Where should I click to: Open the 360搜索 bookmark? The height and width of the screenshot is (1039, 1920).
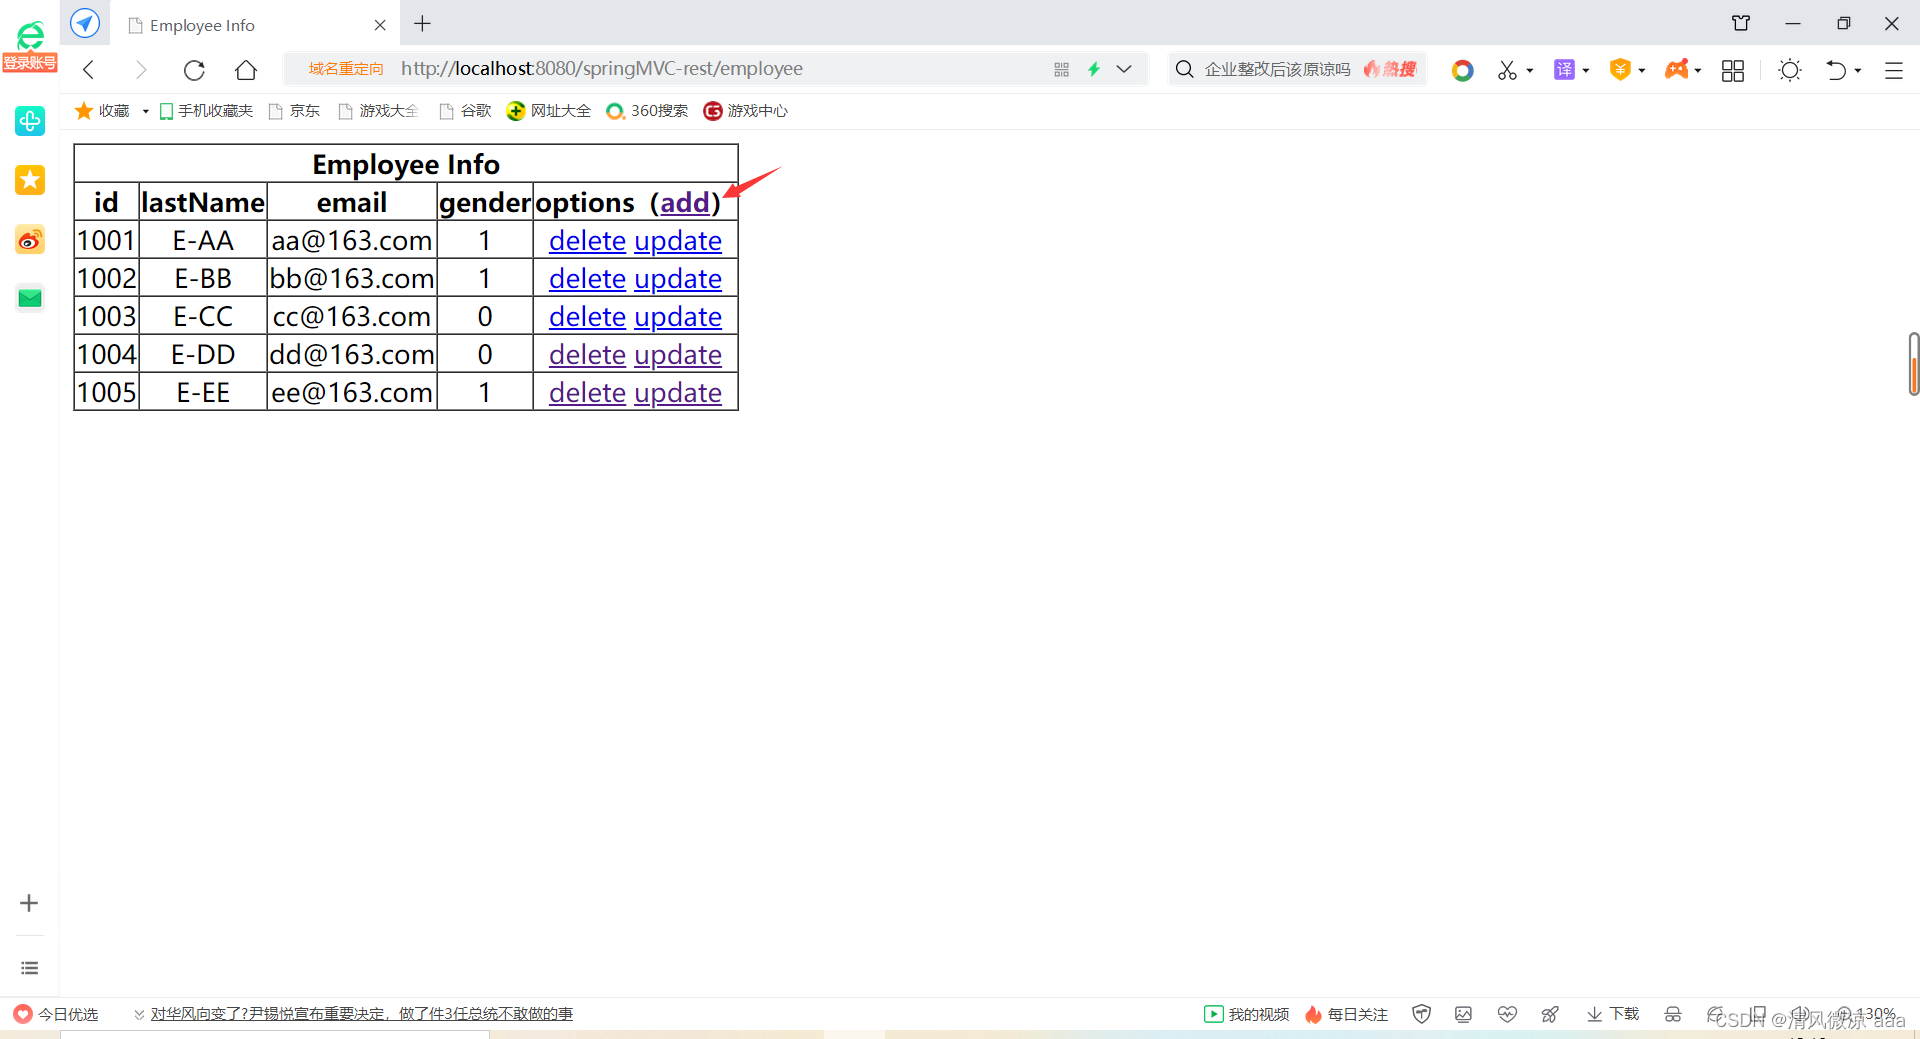click(x=648, y=111)
